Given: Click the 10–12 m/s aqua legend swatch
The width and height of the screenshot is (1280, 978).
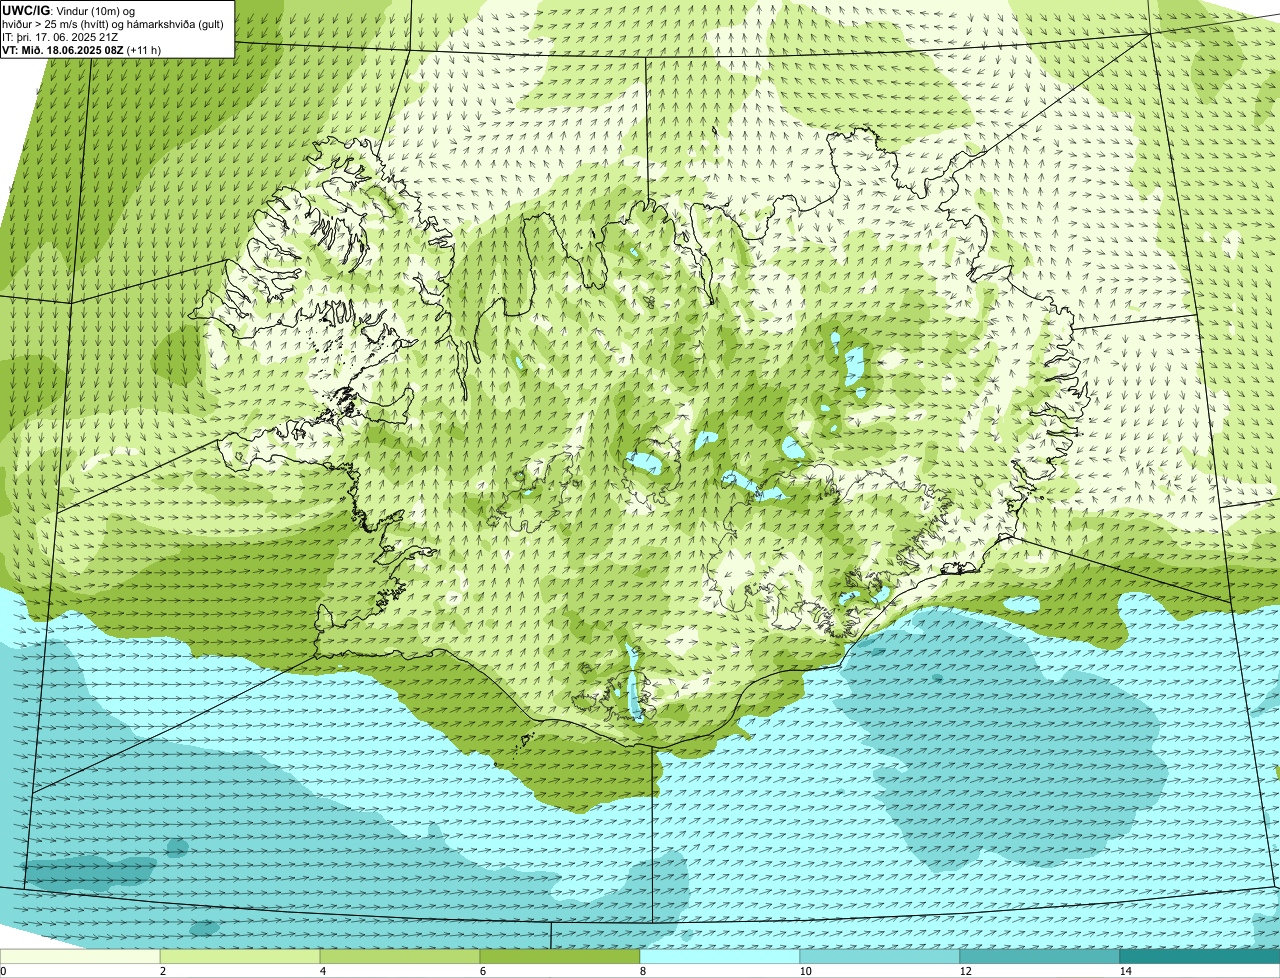Looking at the screenshot, I should [880, 956].
